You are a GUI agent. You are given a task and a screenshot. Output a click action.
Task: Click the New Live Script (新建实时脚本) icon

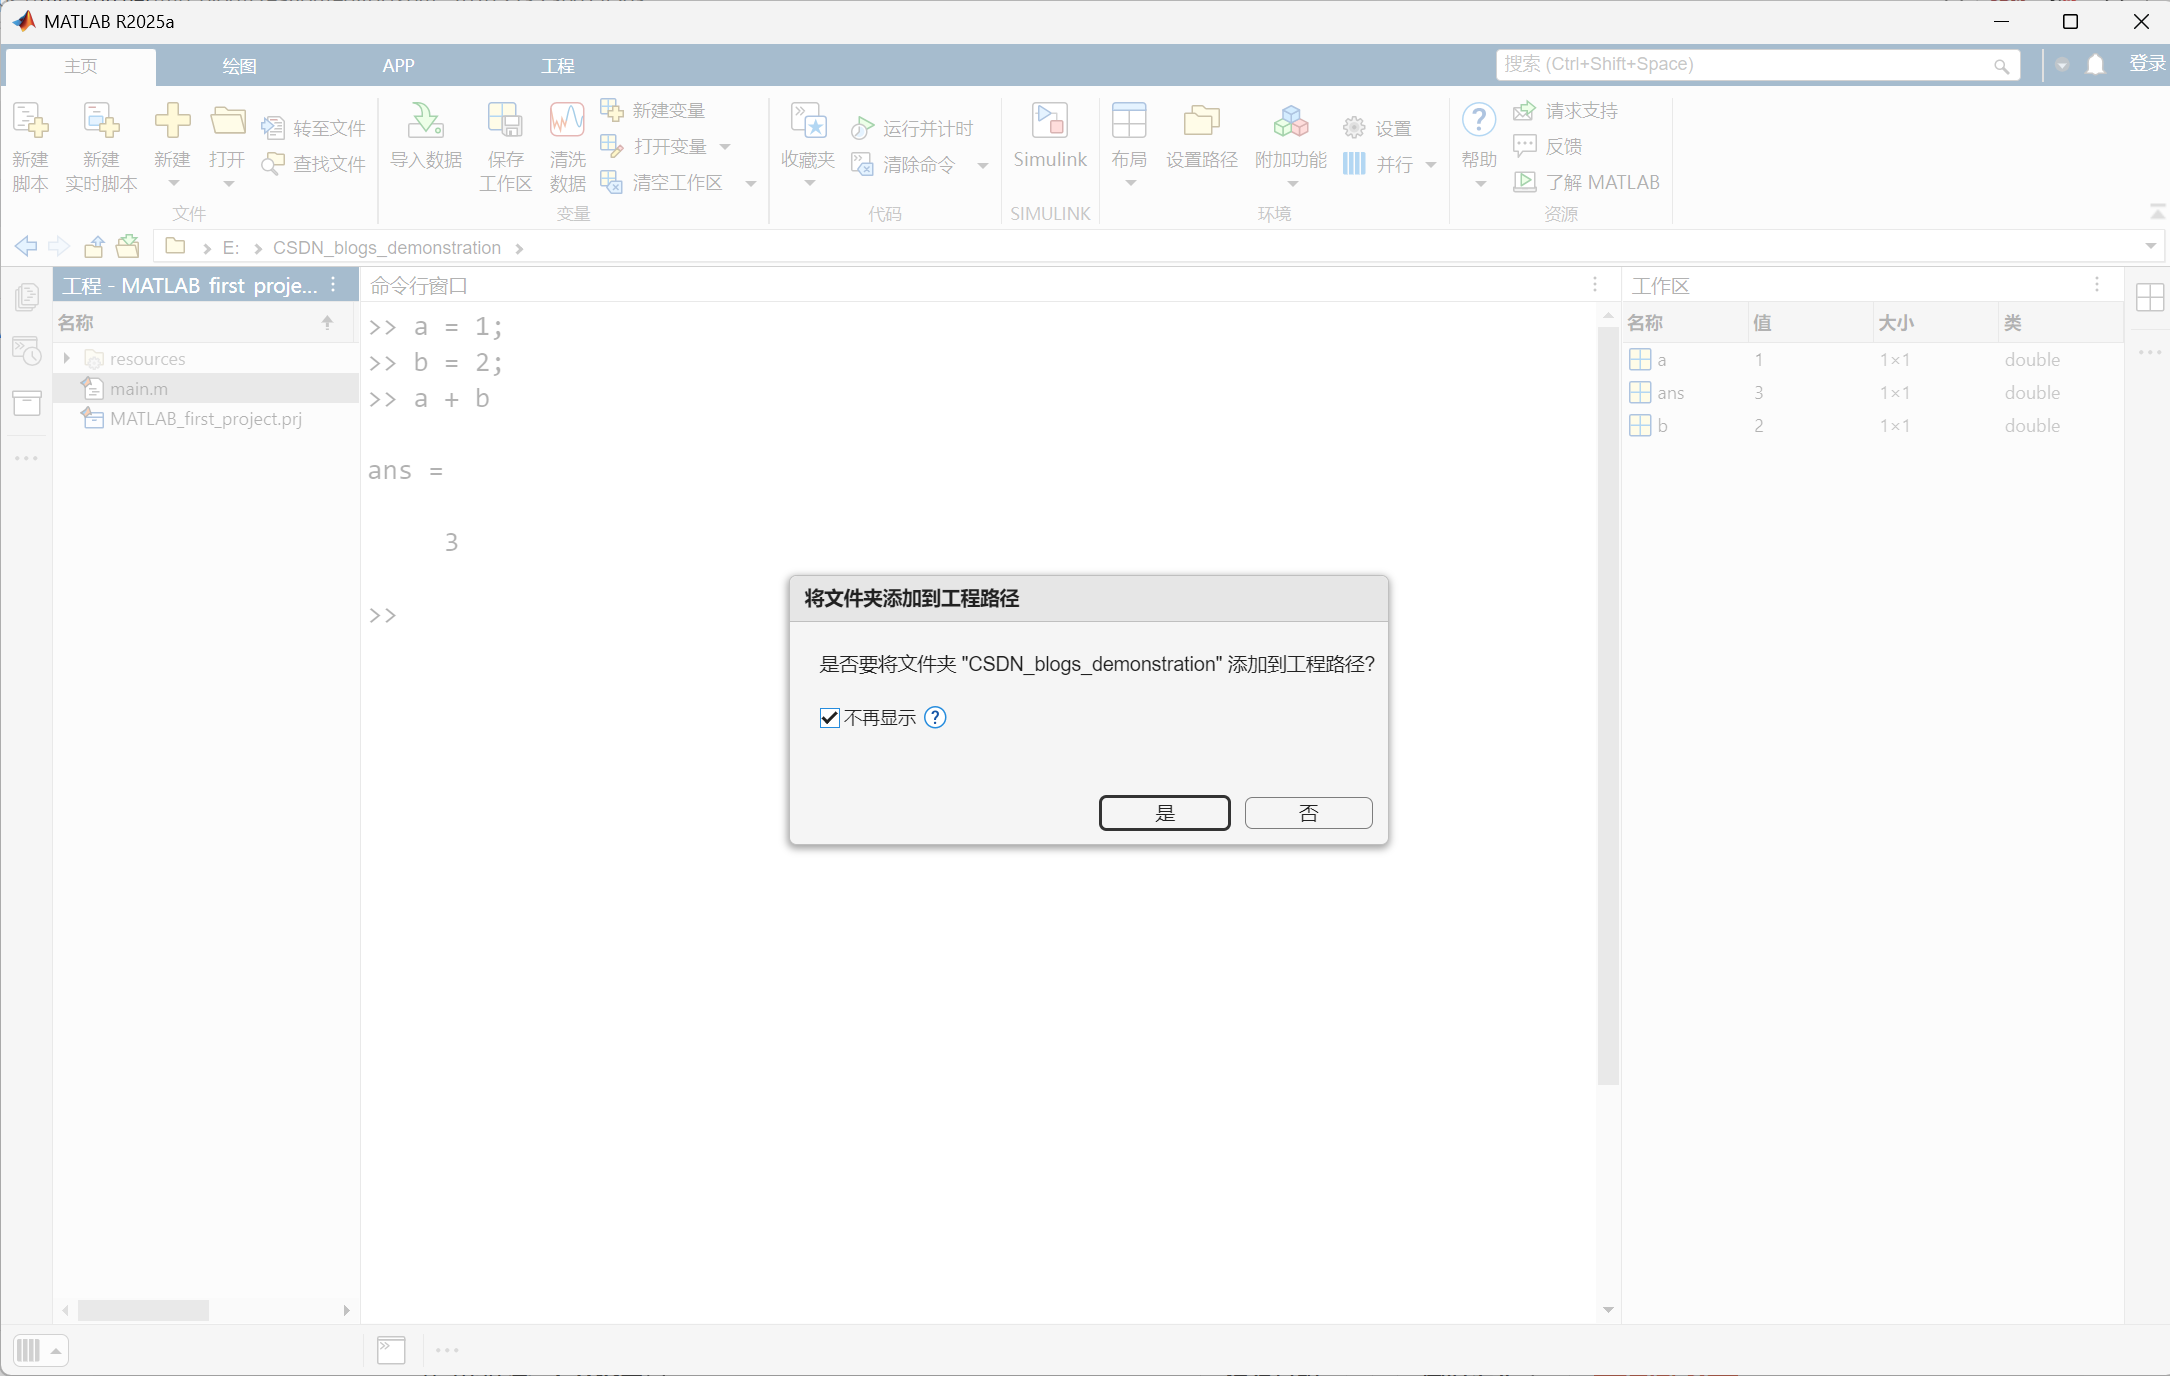pyautogui.click(x=101, y=121)
